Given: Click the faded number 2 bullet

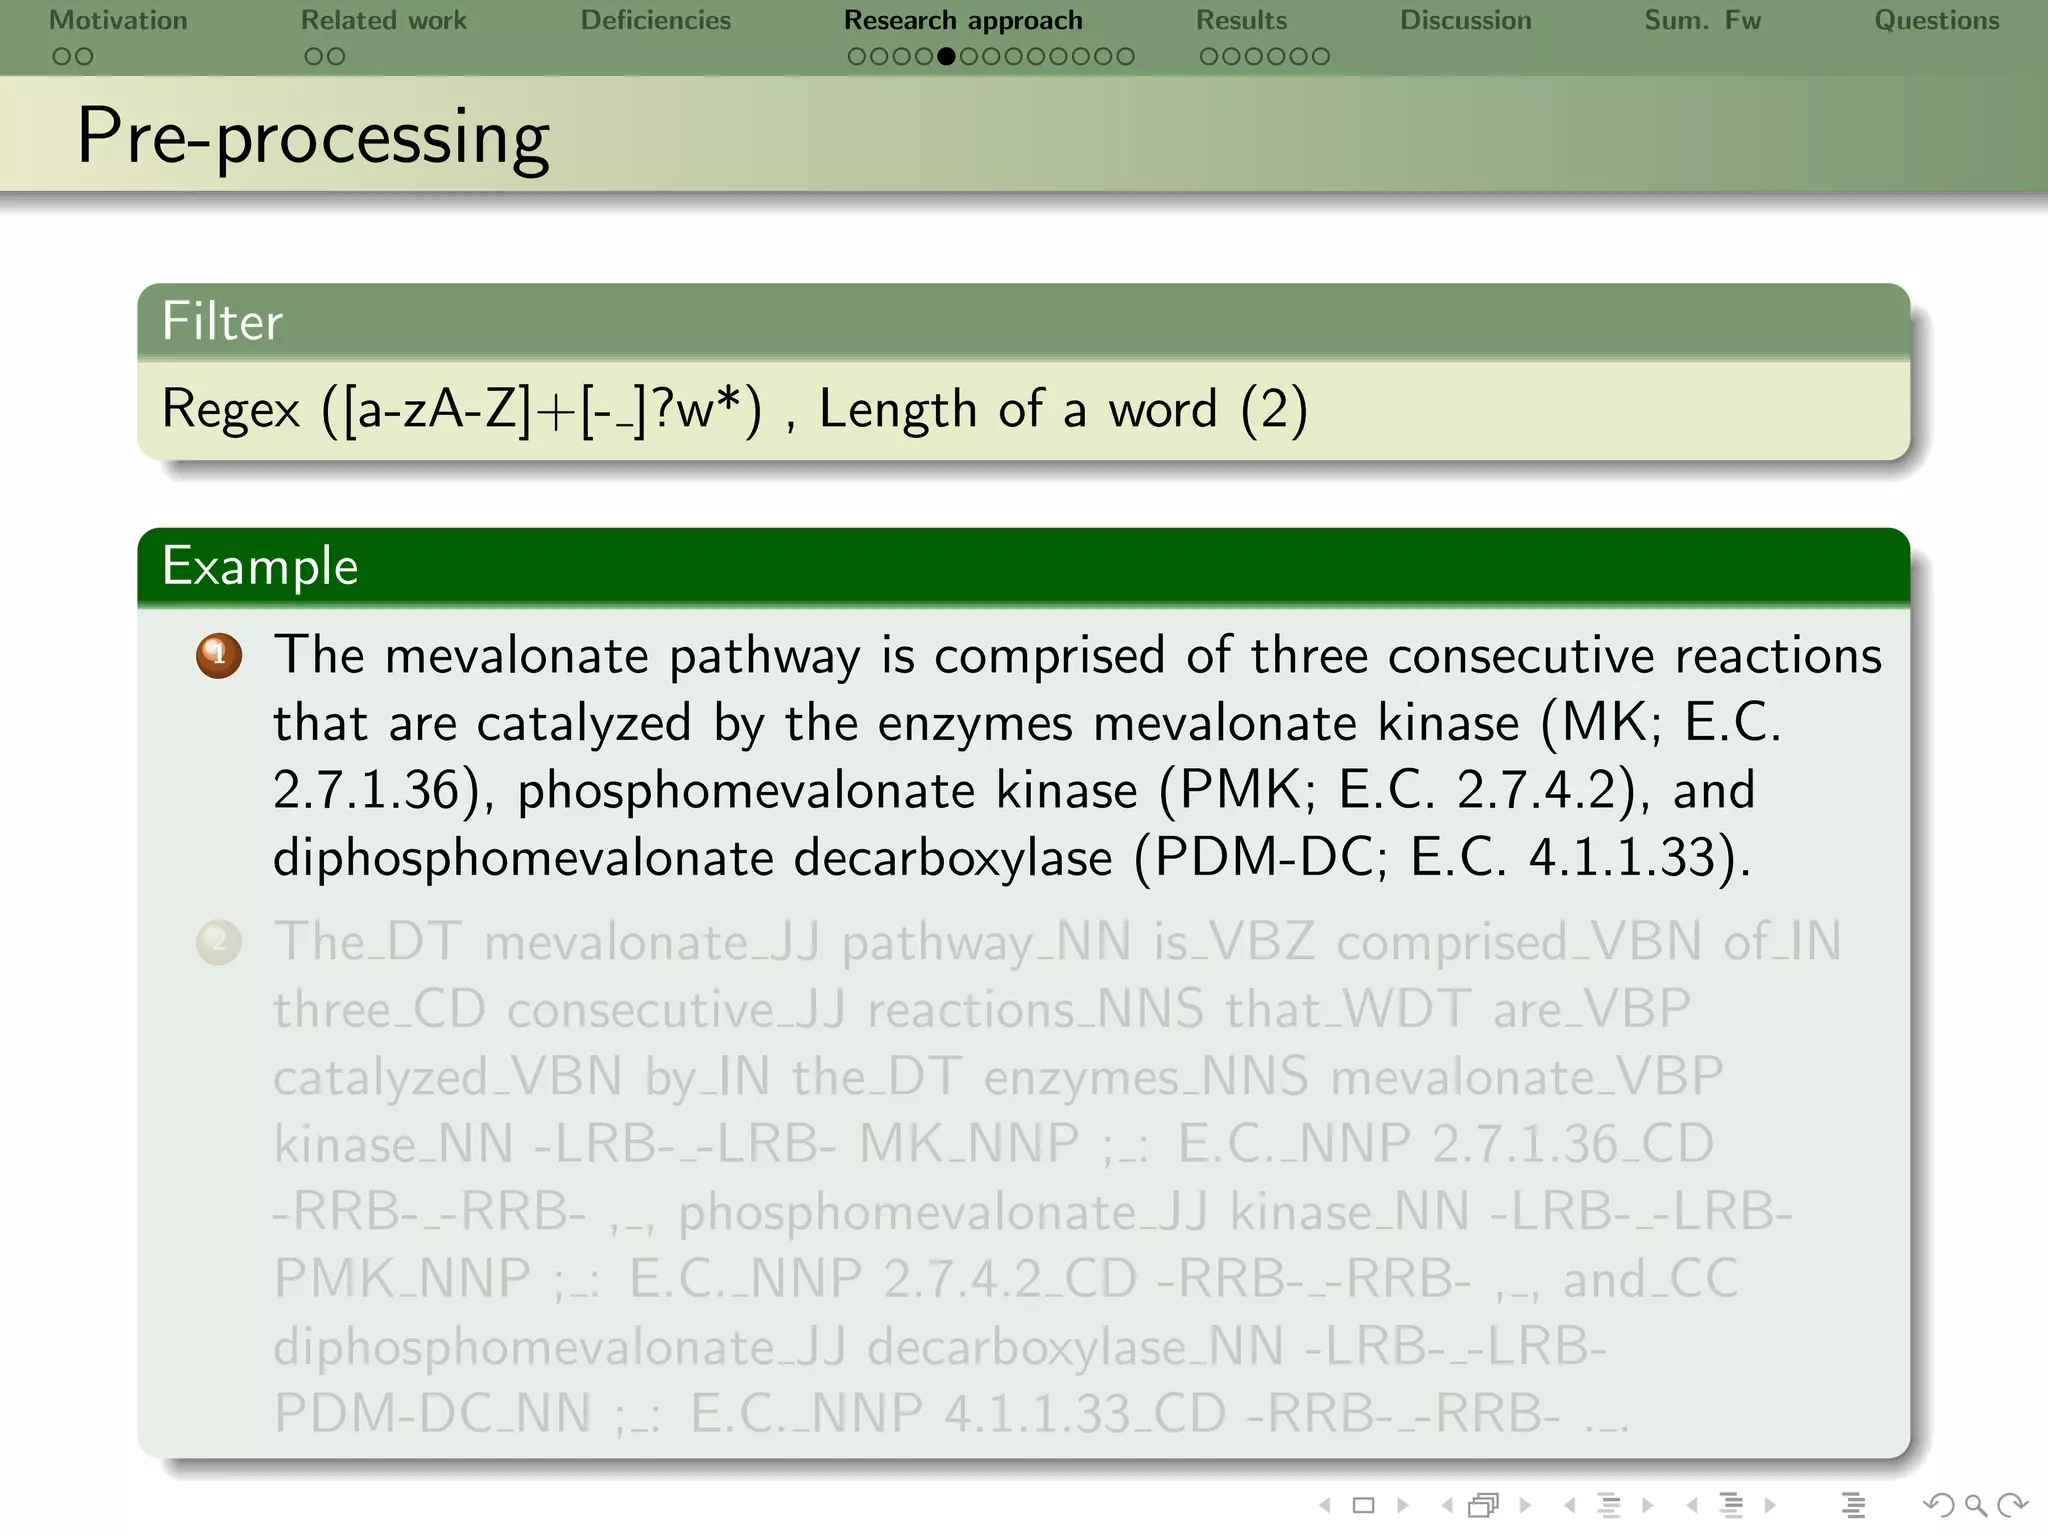Looking at the screenshot, I should (x=219, y=942).
